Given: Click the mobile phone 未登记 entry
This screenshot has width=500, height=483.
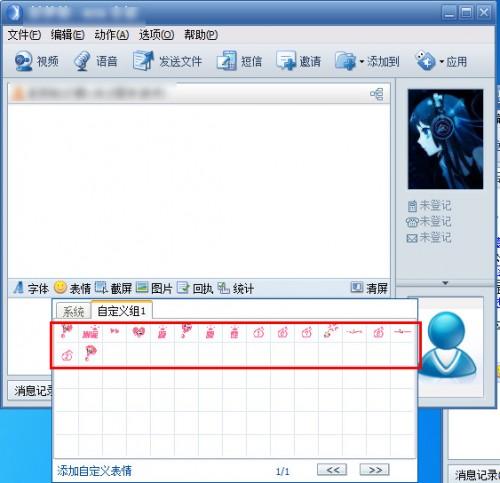Looking at the screenshot, I should point(429,206).
